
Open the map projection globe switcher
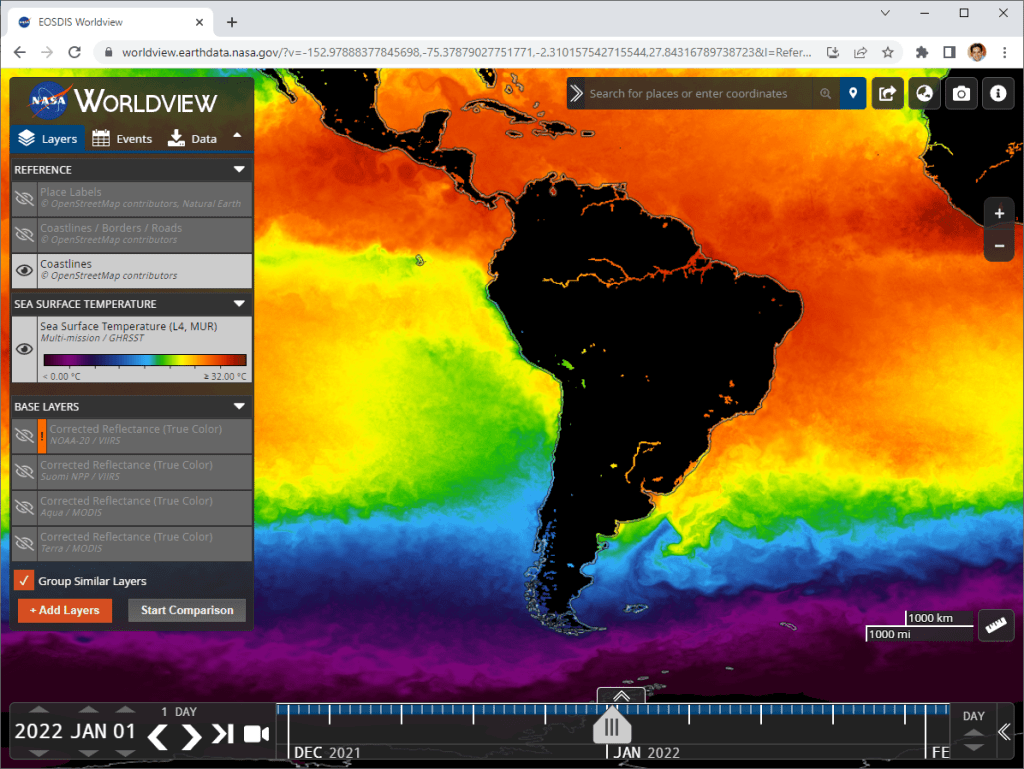click(924, 93)
